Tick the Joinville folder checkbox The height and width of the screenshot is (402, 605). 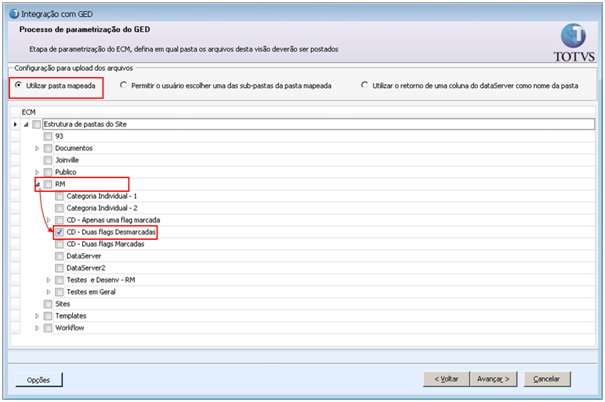48,160
